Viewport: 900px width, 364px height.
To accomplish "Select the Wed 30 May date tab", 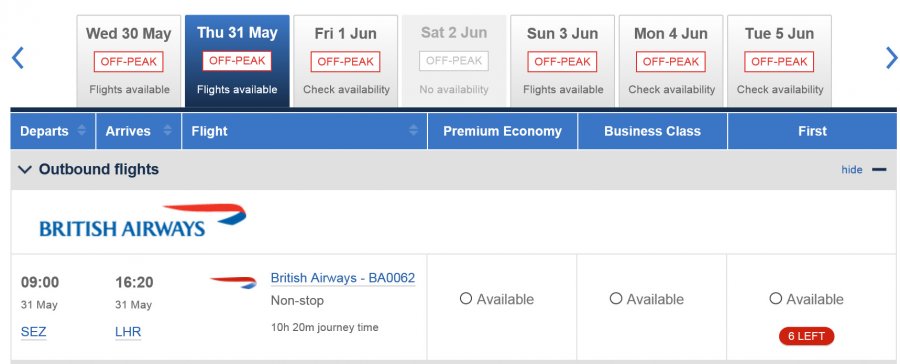I will (129, 61).
